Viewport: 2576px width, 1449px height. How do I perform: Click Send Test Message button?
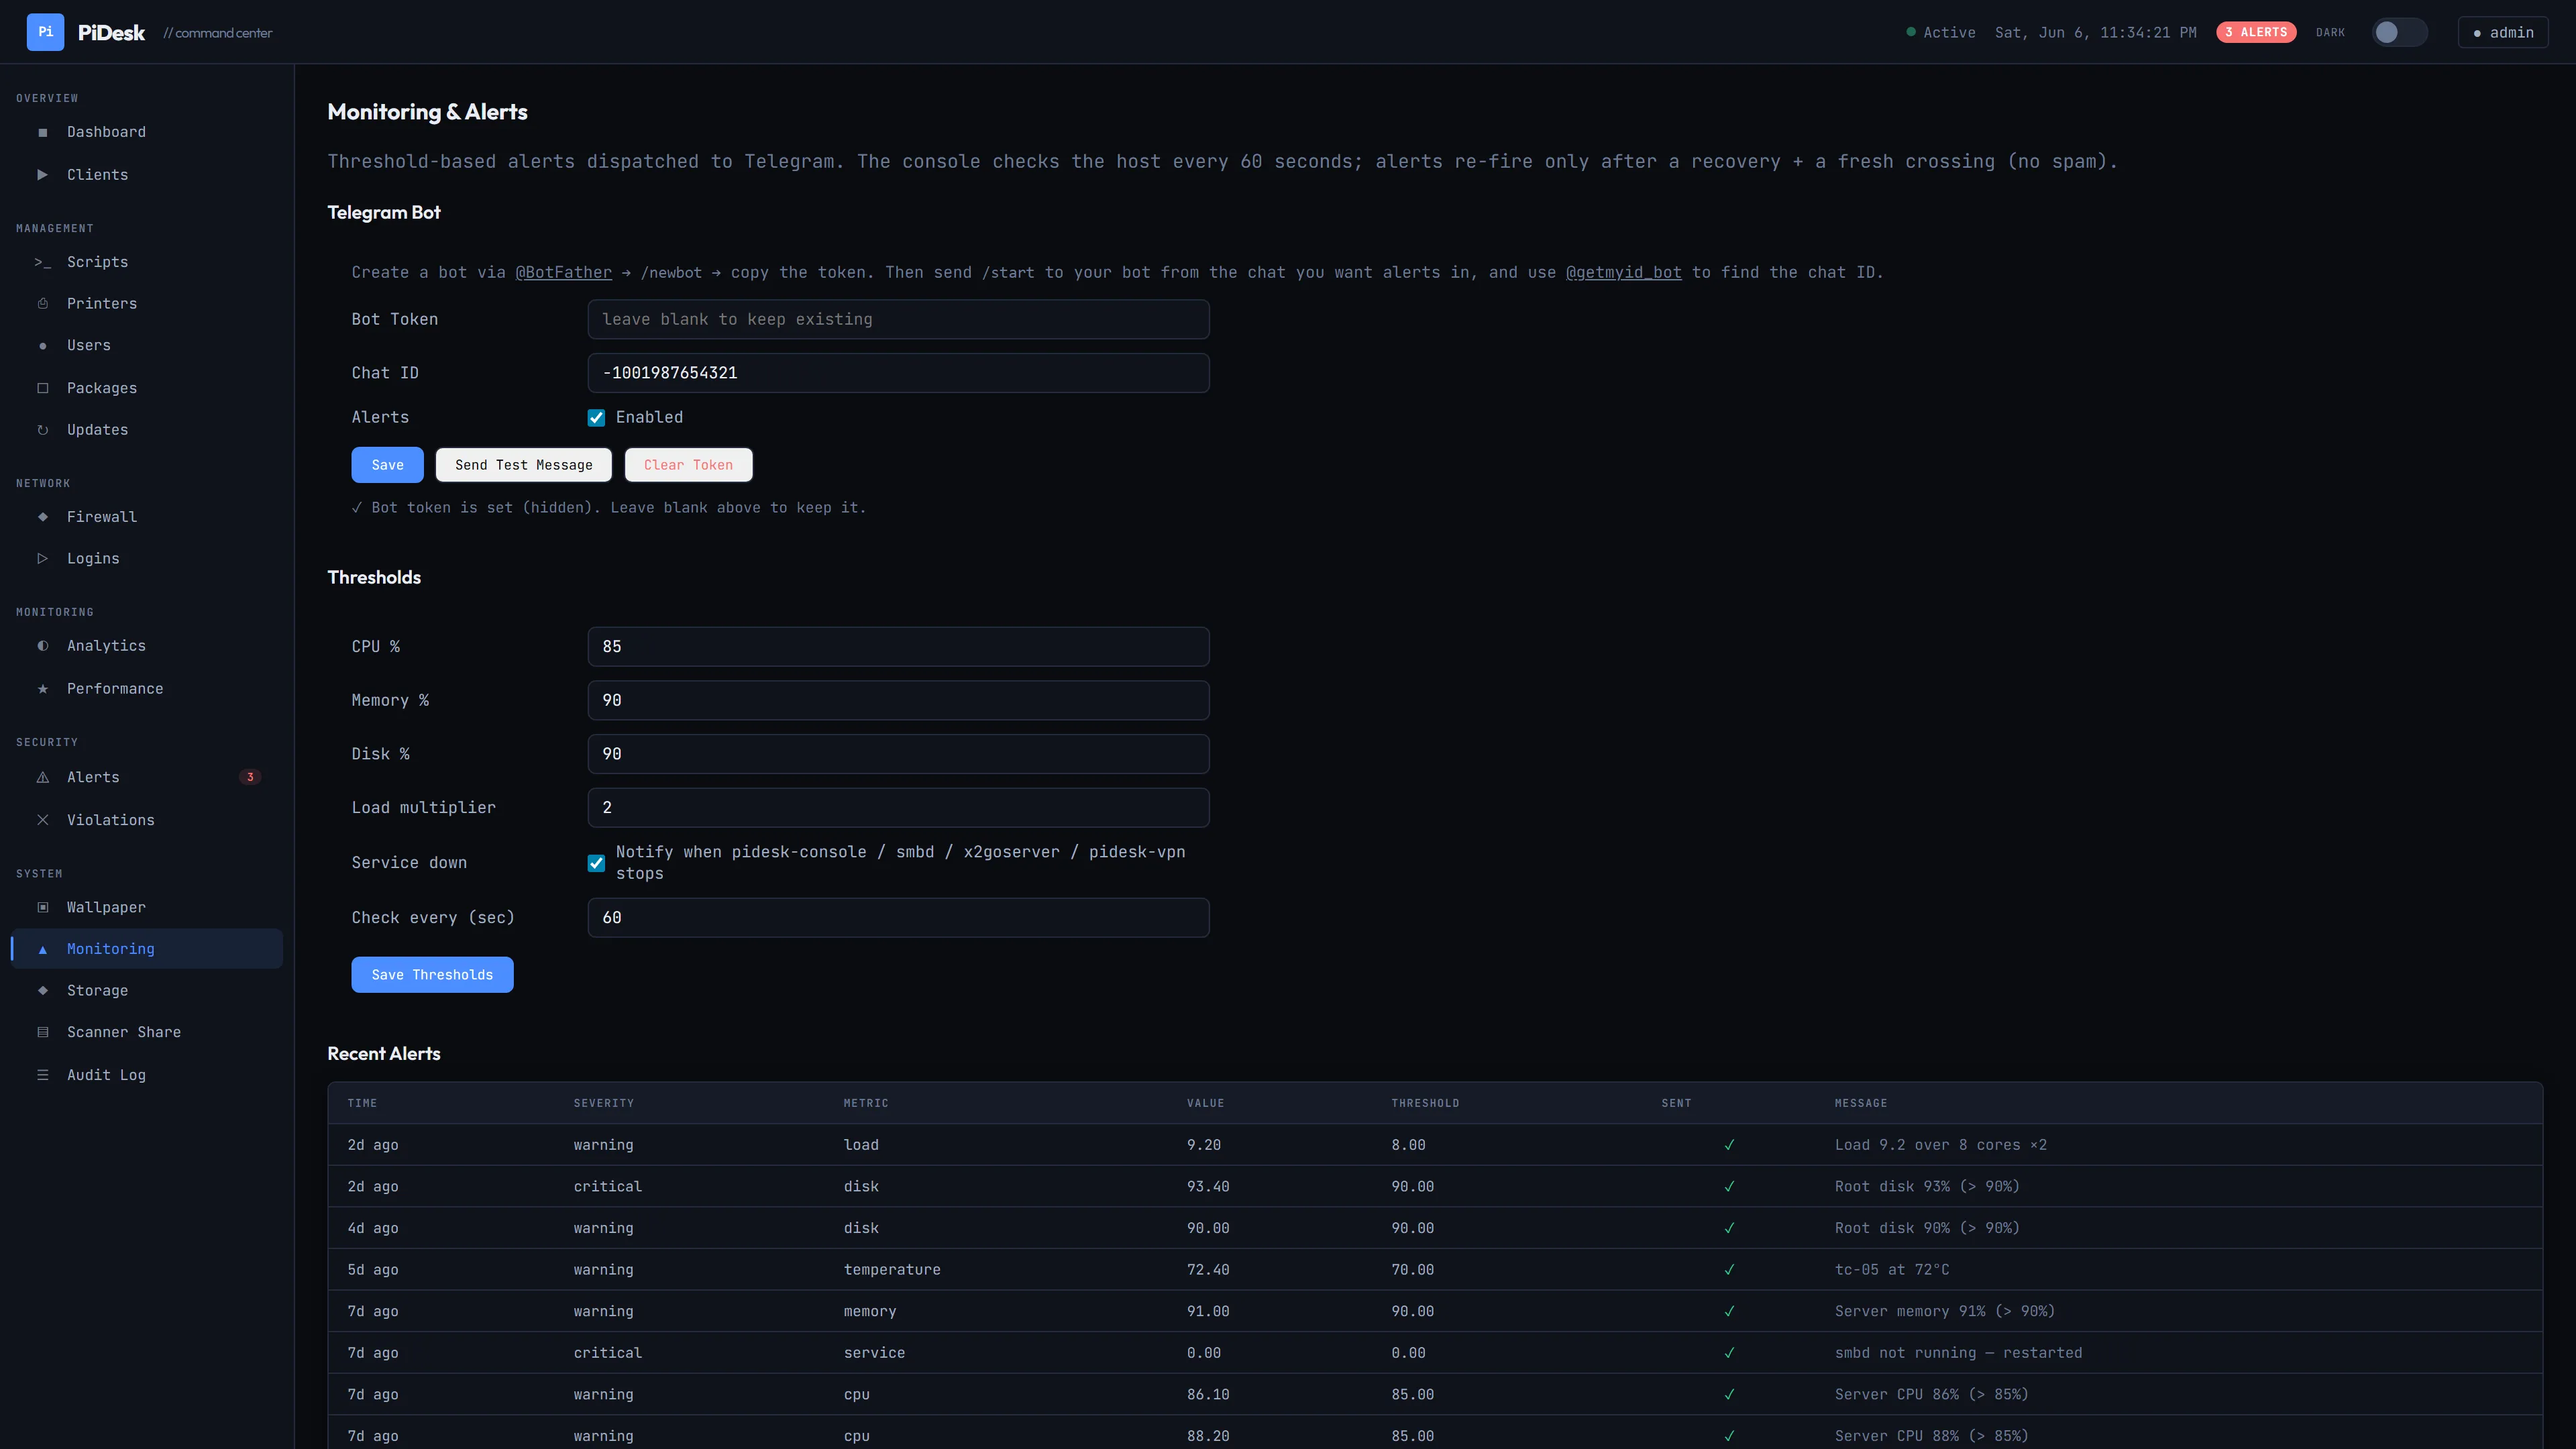coord(523,465)
